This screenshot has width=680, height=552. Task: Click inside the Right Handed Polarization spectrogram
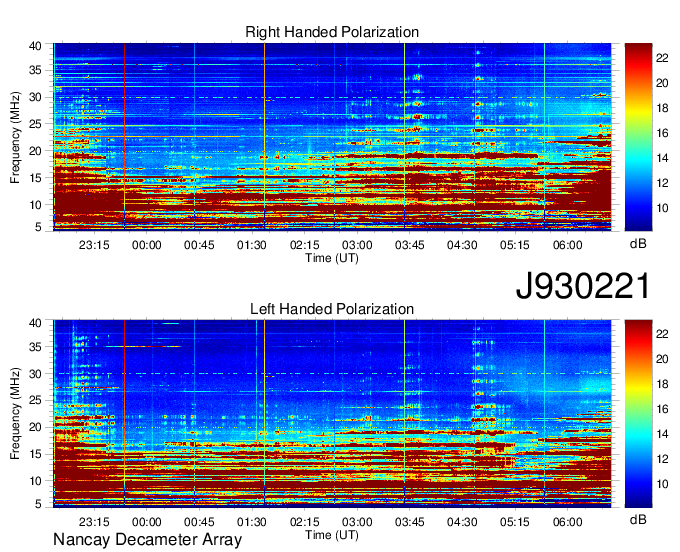(x=332, y=137)
